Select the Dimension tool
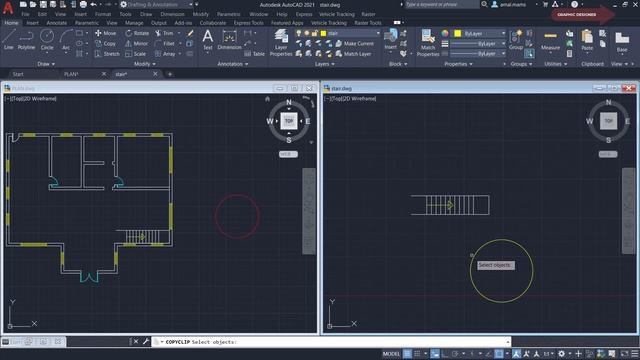This screenshot has height=360, width=640. 229,40
